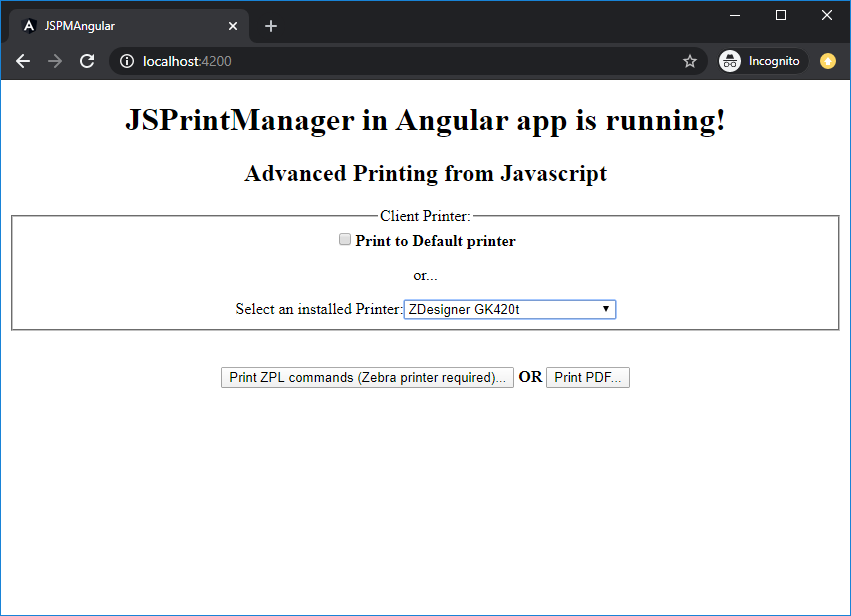Click the 'Print to Default printer' label

click(x=435, y=241)
